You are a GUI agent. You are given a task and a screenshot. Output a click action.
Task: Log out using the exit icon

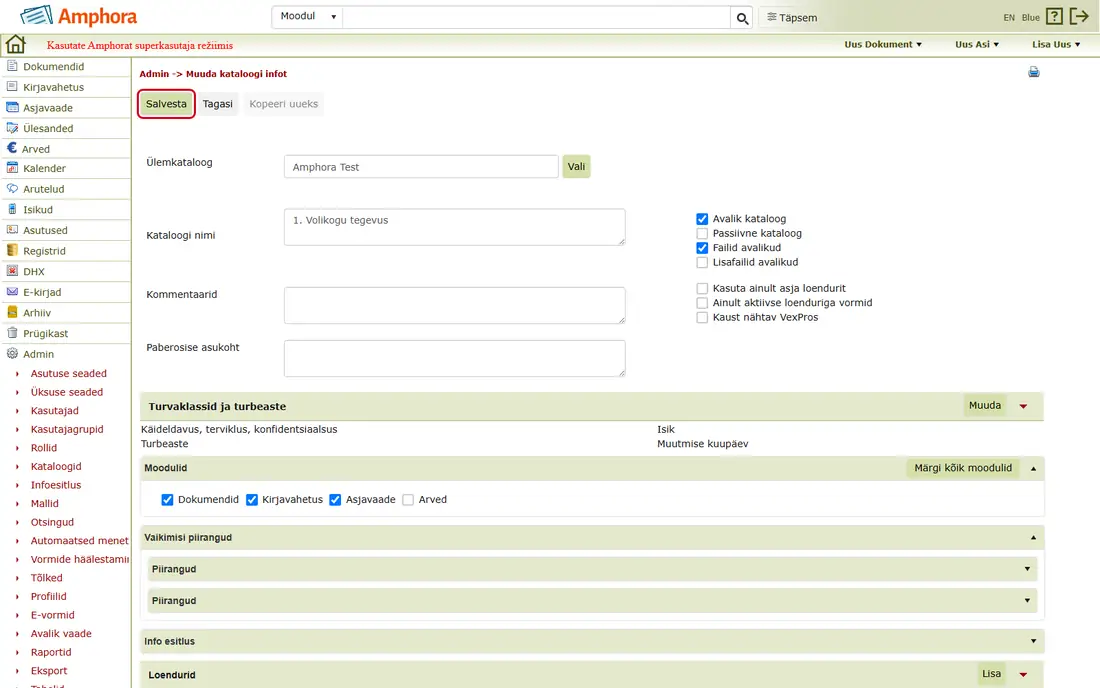(x=1079, y=17)
